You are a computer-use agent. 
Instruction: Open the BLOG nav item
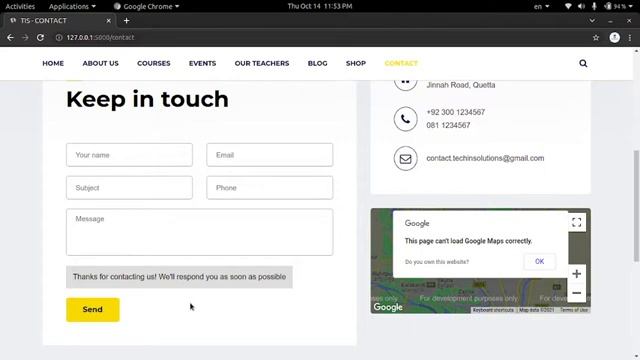tap(318, 63)
